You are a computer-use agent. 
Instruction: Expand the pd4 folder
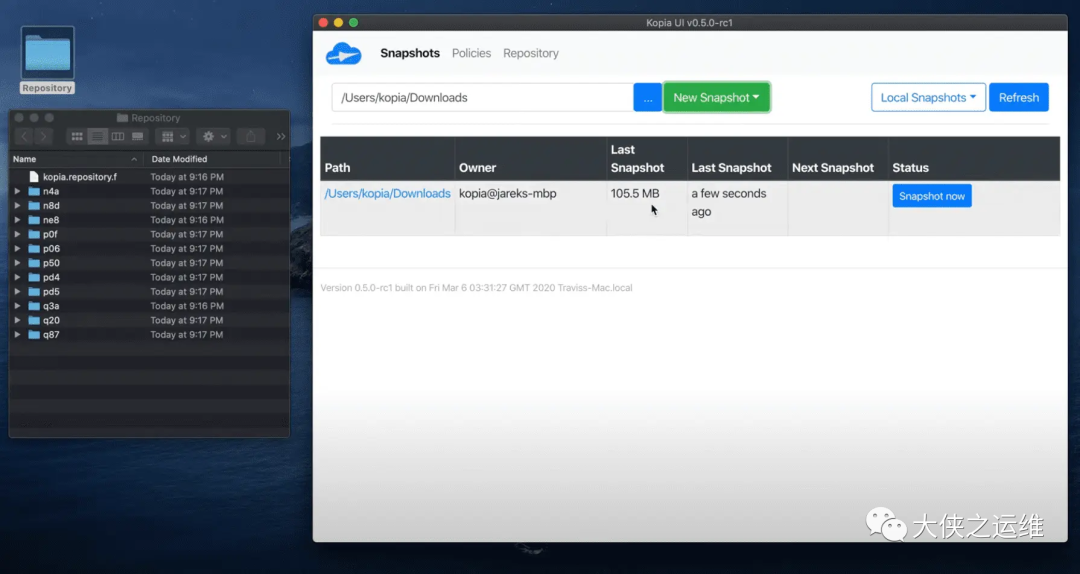click(17, 277)
